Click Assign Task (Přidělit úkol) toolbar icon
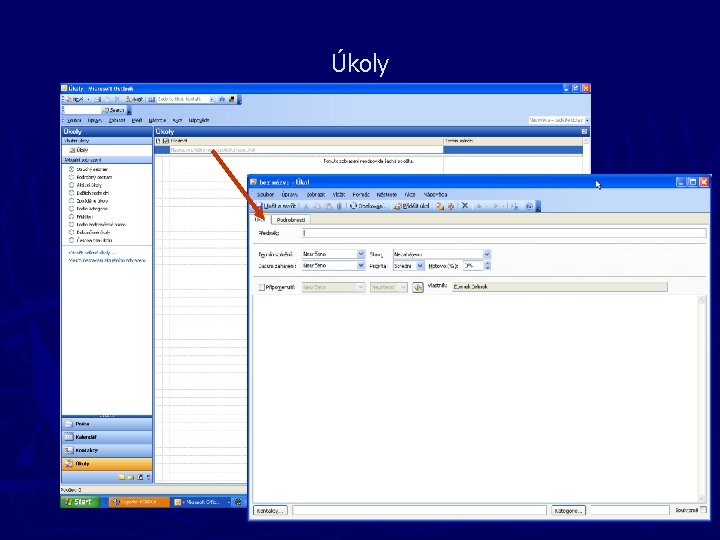 click(x=412, y=206)
